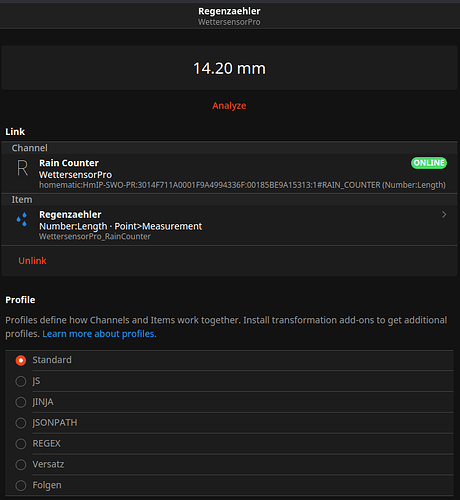Click the homematic channel UID text

(242, 185)
